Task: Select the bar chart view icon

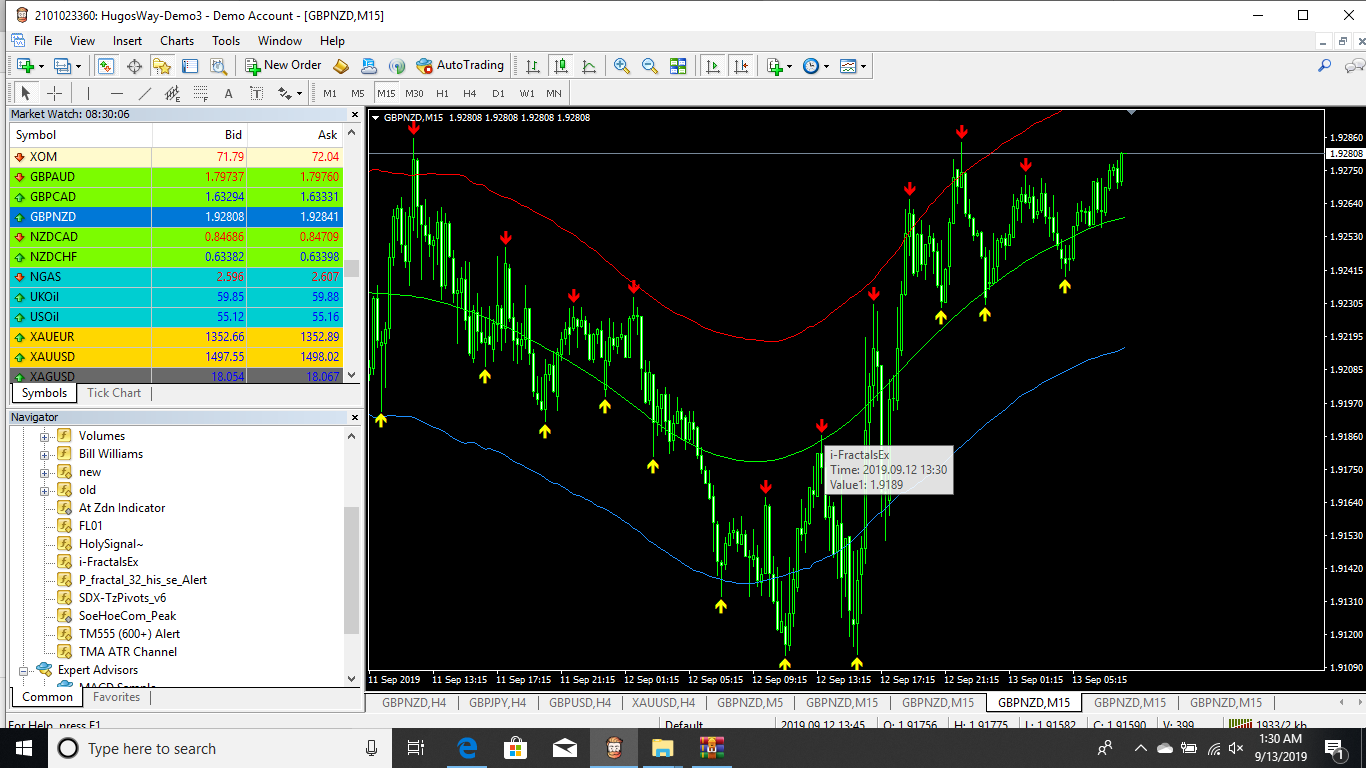Action: 533,66
